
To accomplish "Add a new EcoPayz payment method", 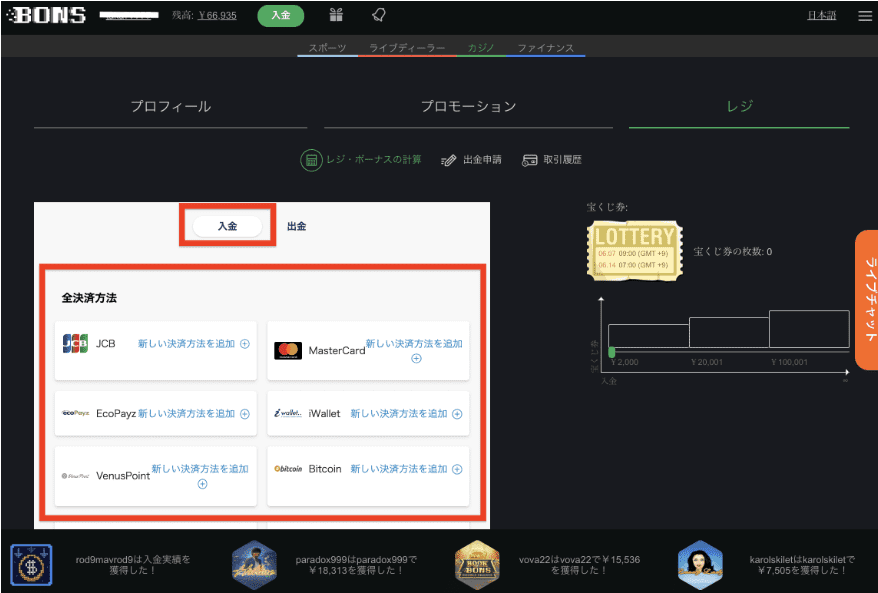I will tap(186, 414).
